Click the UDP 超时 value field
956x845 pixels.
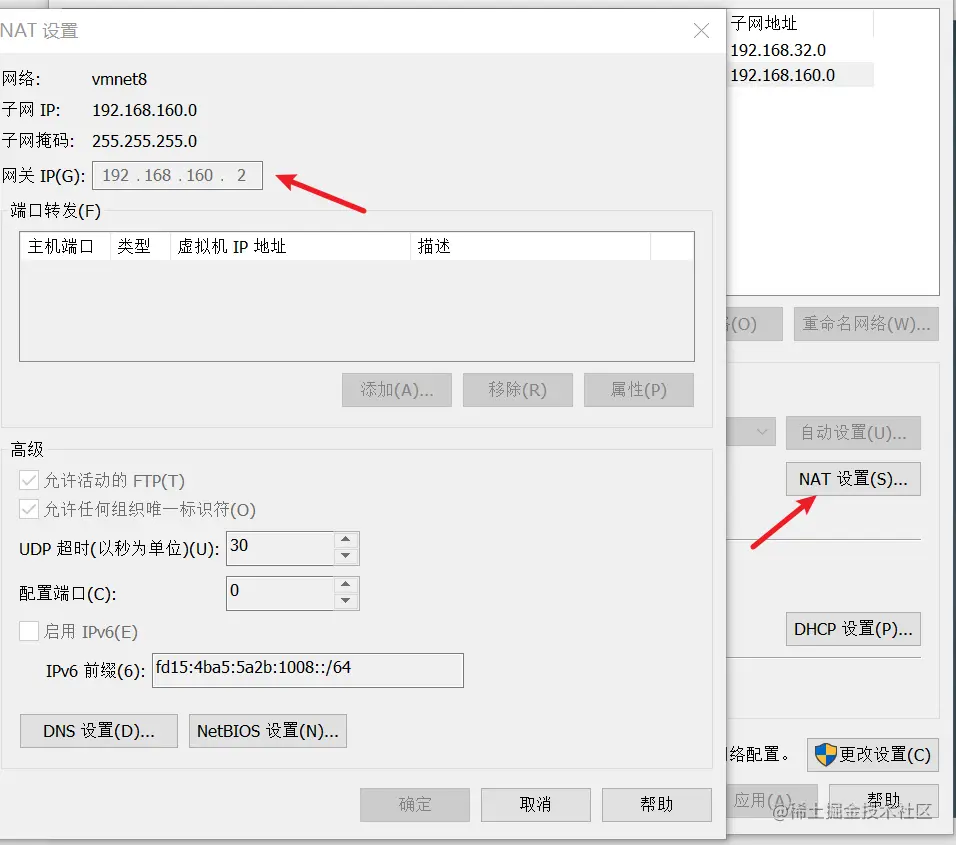point(280,548)
